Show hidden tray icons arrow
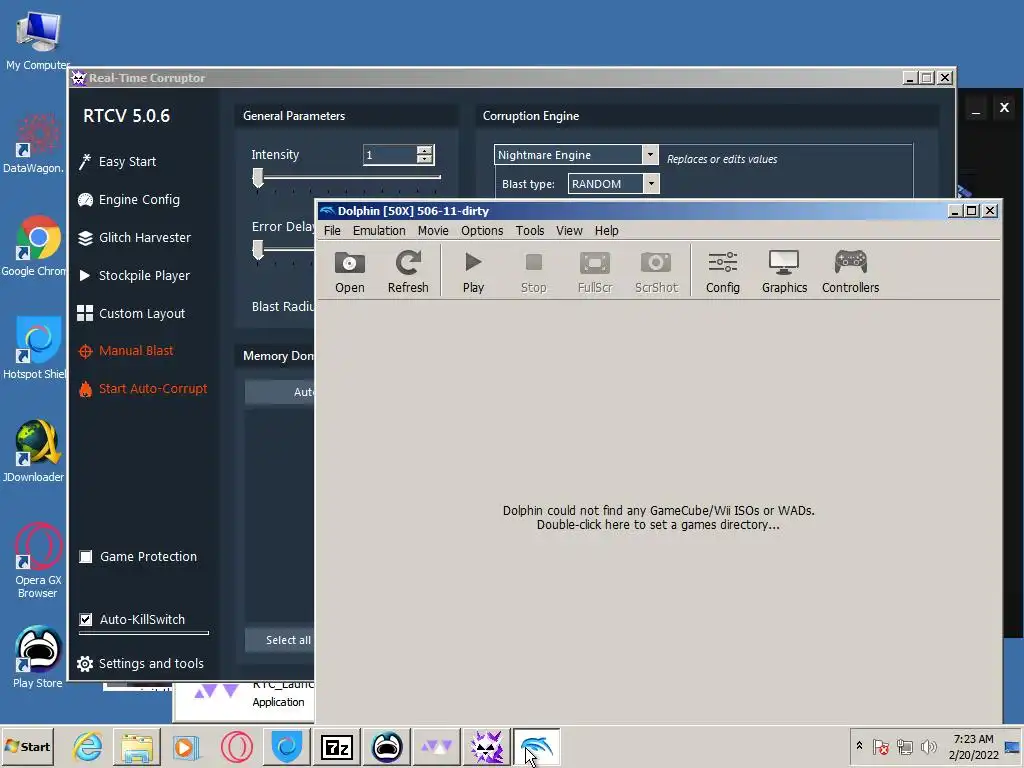1024x768 pixels. click(859, 746)
